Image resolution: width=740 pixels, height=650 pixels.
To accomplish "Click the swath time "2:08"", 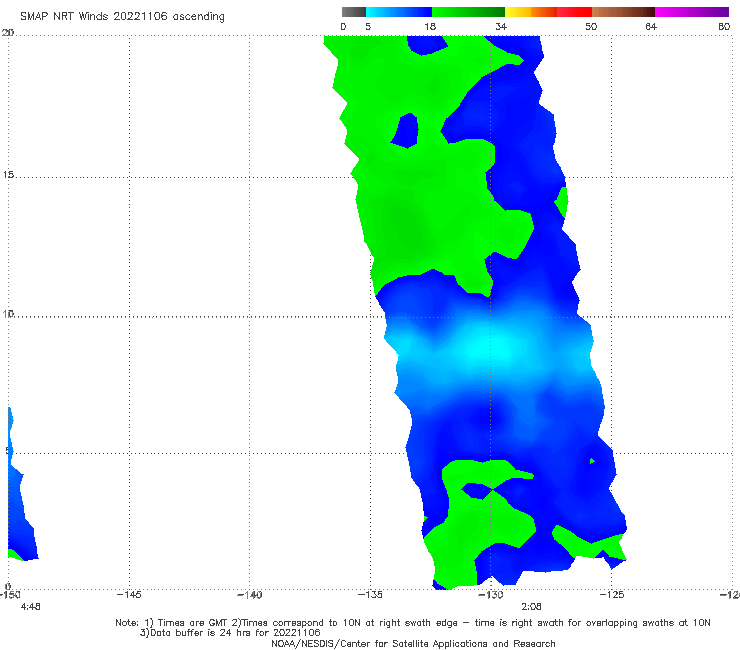I will tap(531, 607).
